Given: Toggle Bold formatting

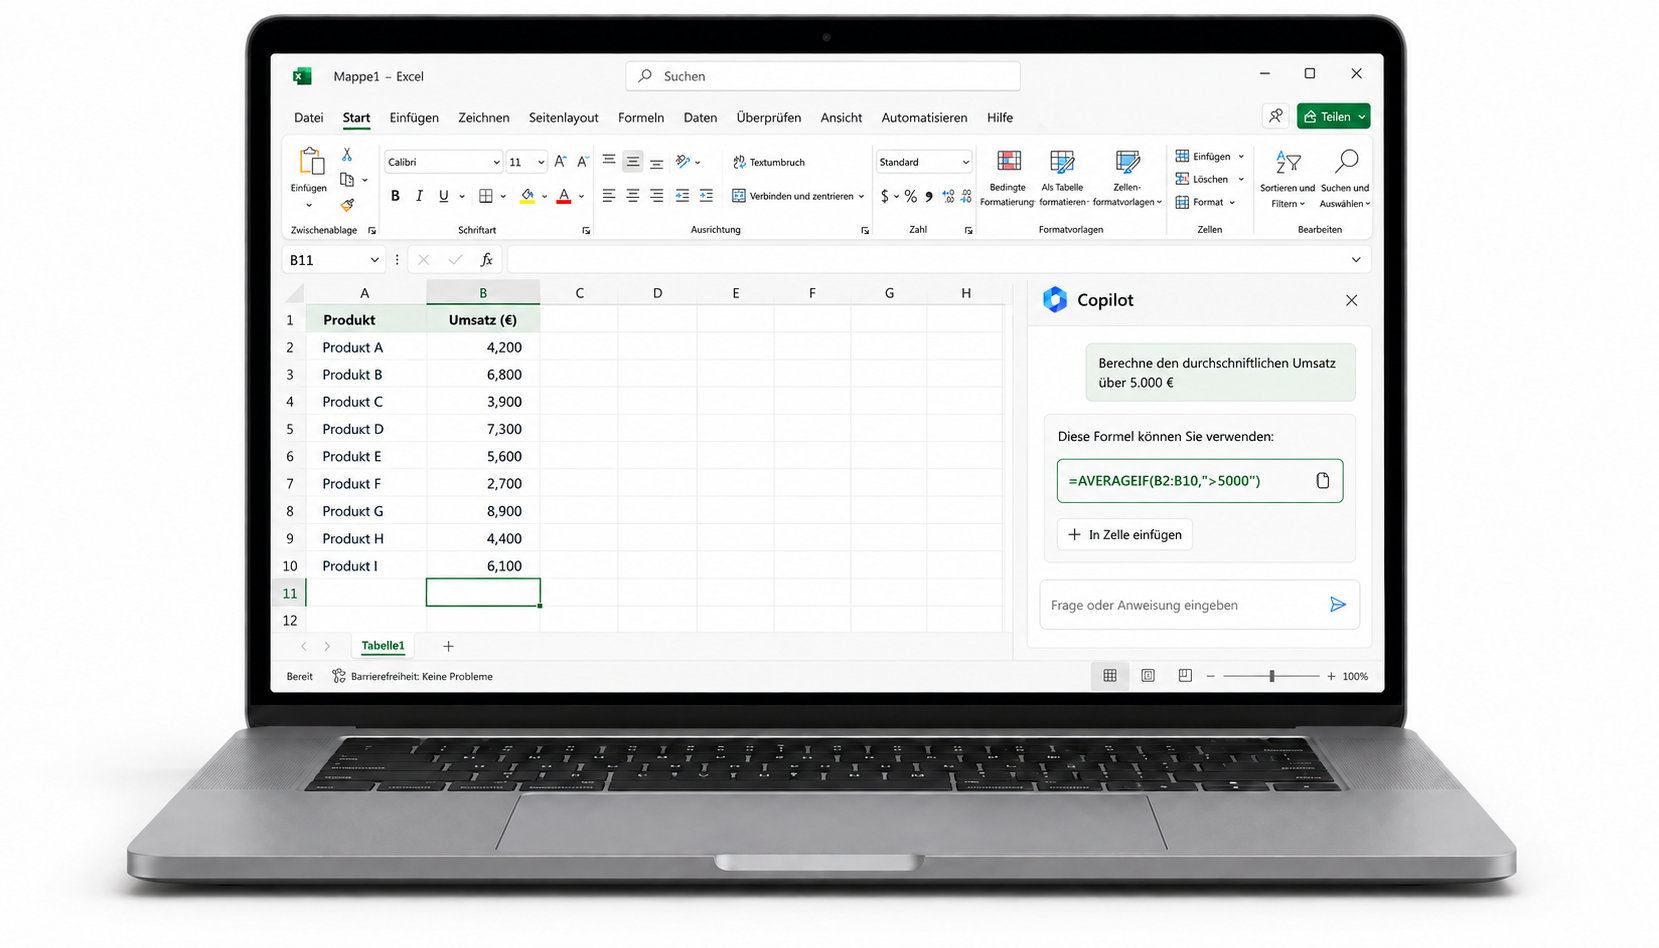Looking at the screenshot, I should (x=395, y=196).
